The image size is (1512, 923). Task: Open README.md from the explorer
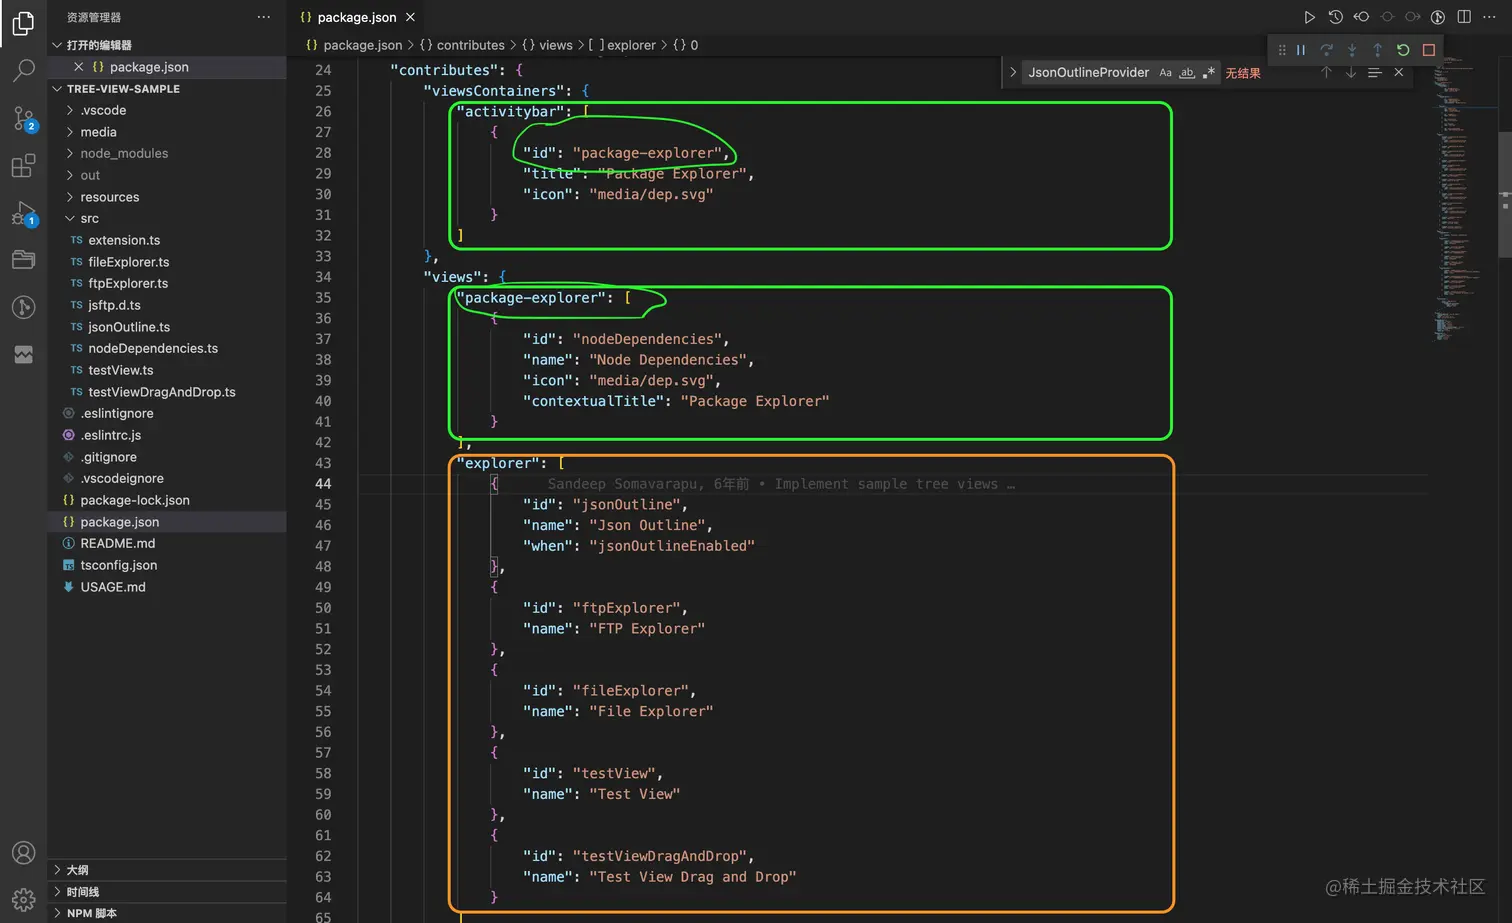117,543
